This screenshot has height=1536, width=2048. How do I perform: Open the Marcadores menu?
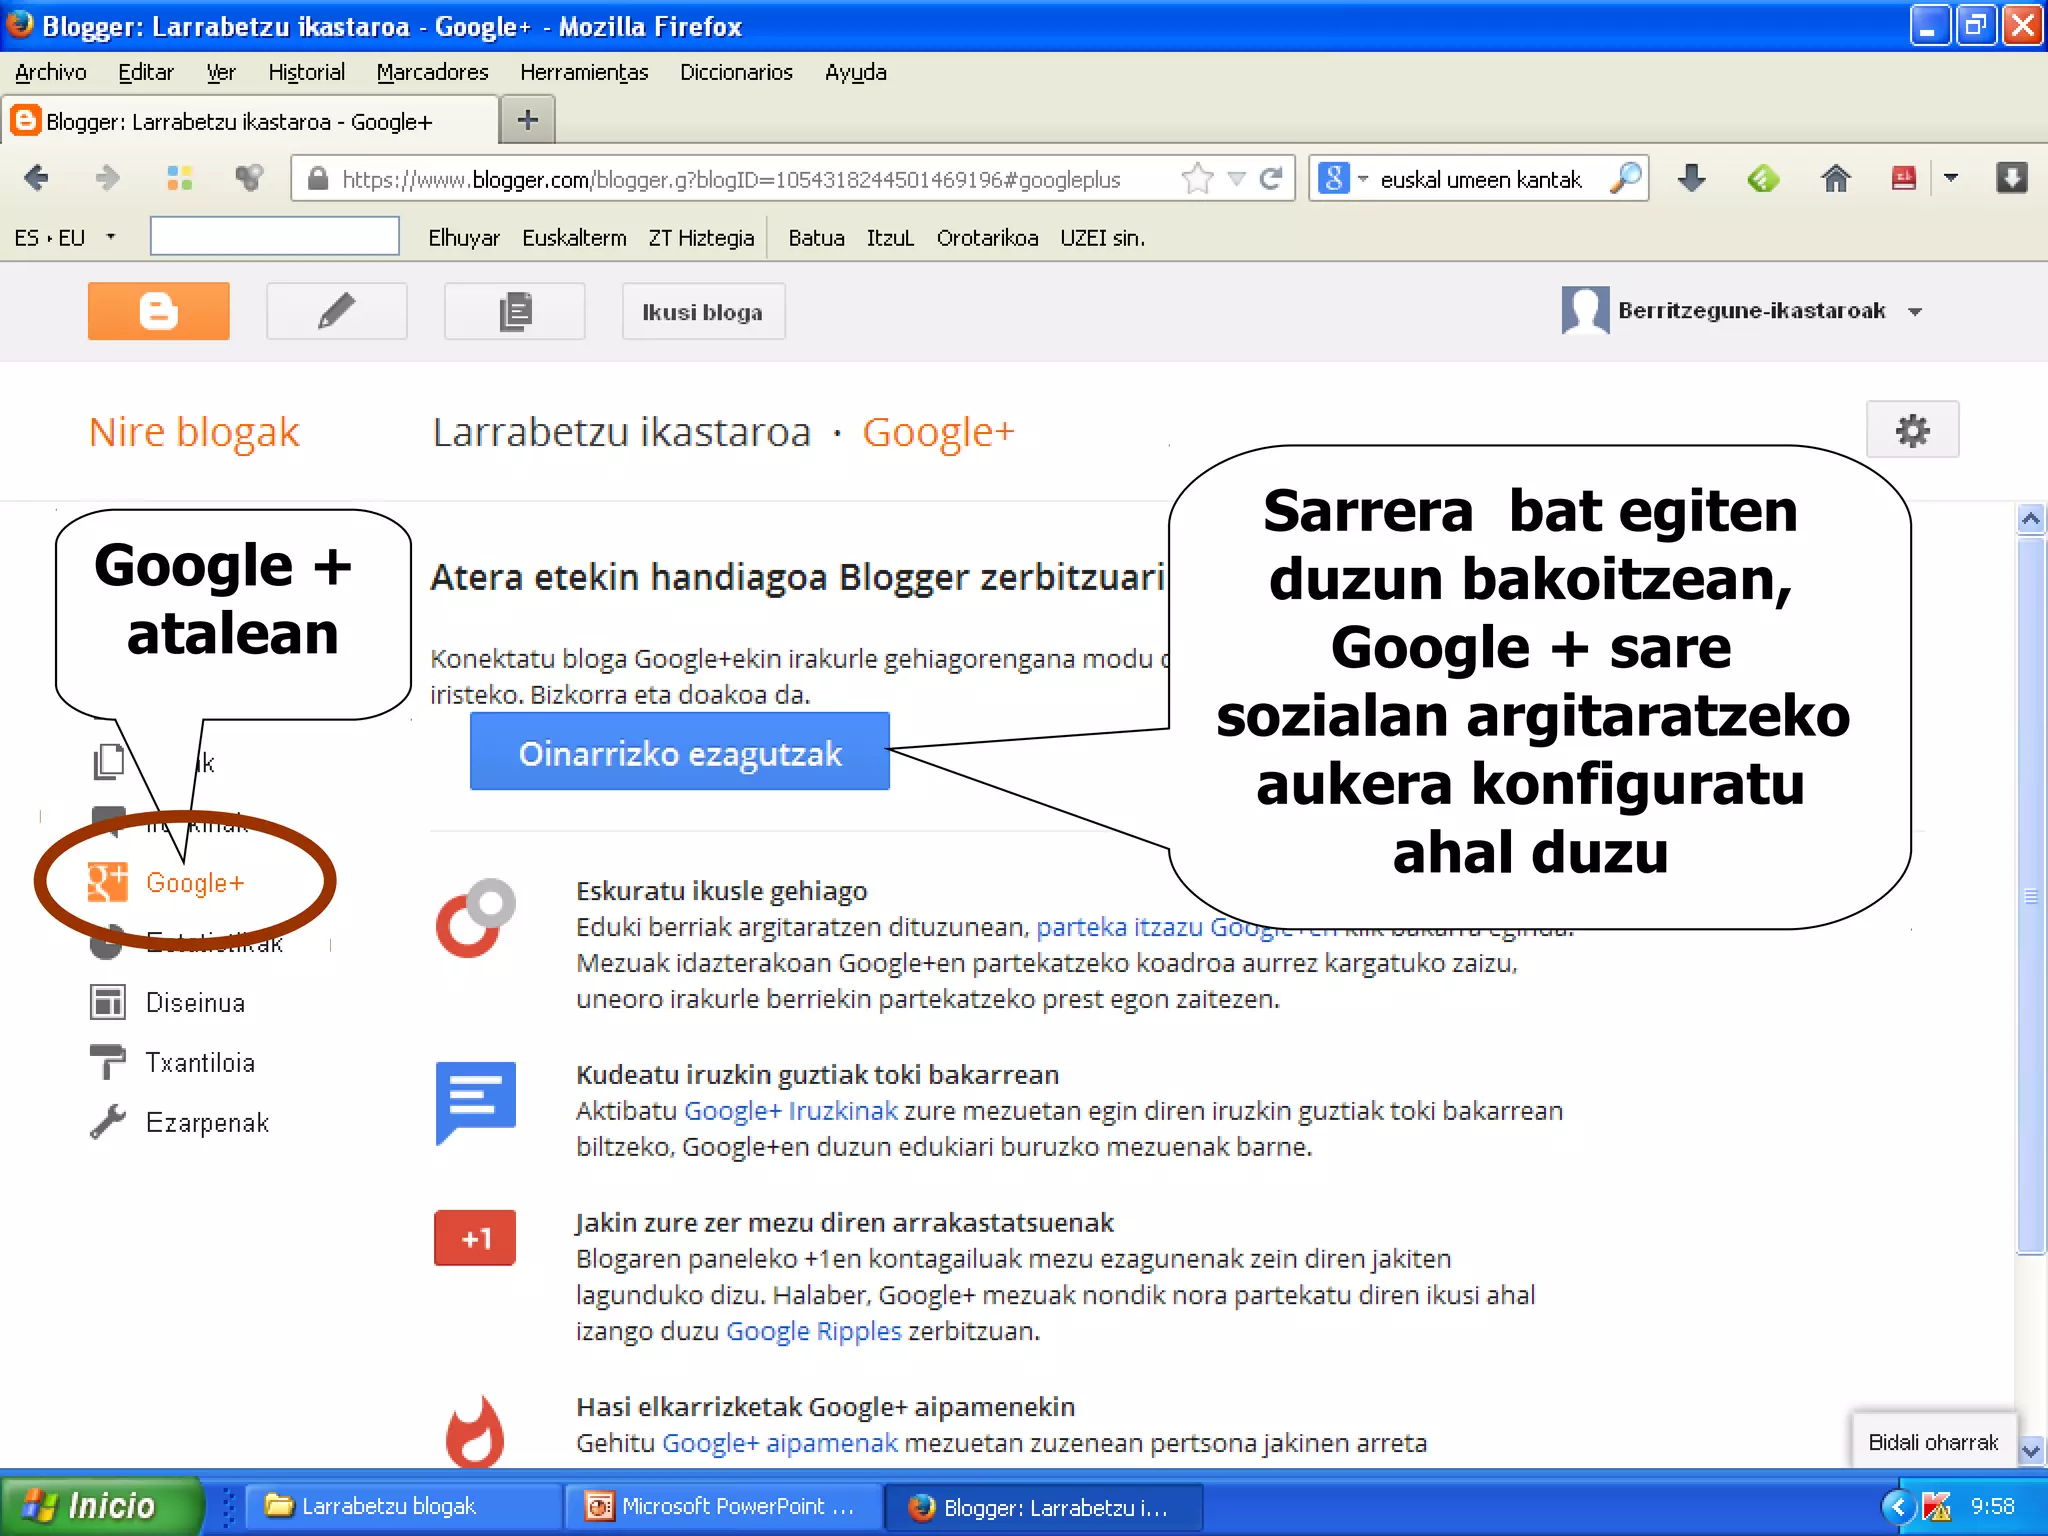click(432, 72)
